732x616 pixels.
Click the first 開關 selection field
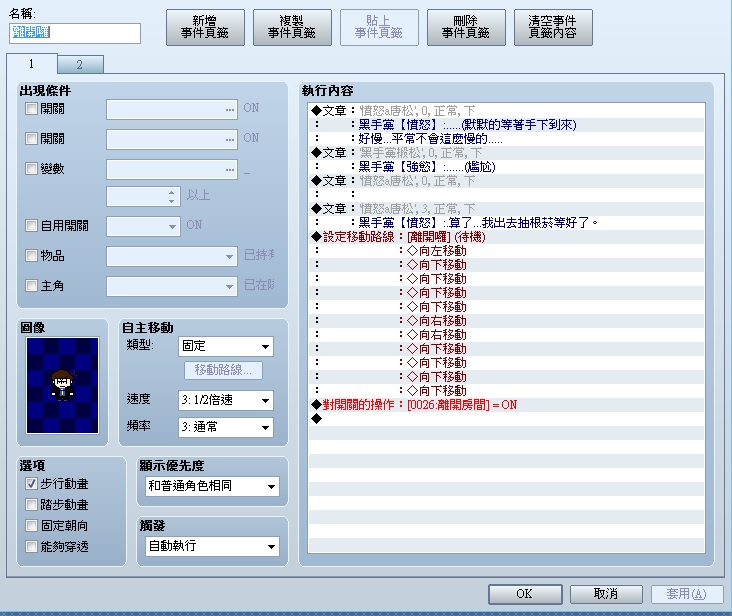pos(172,110)
